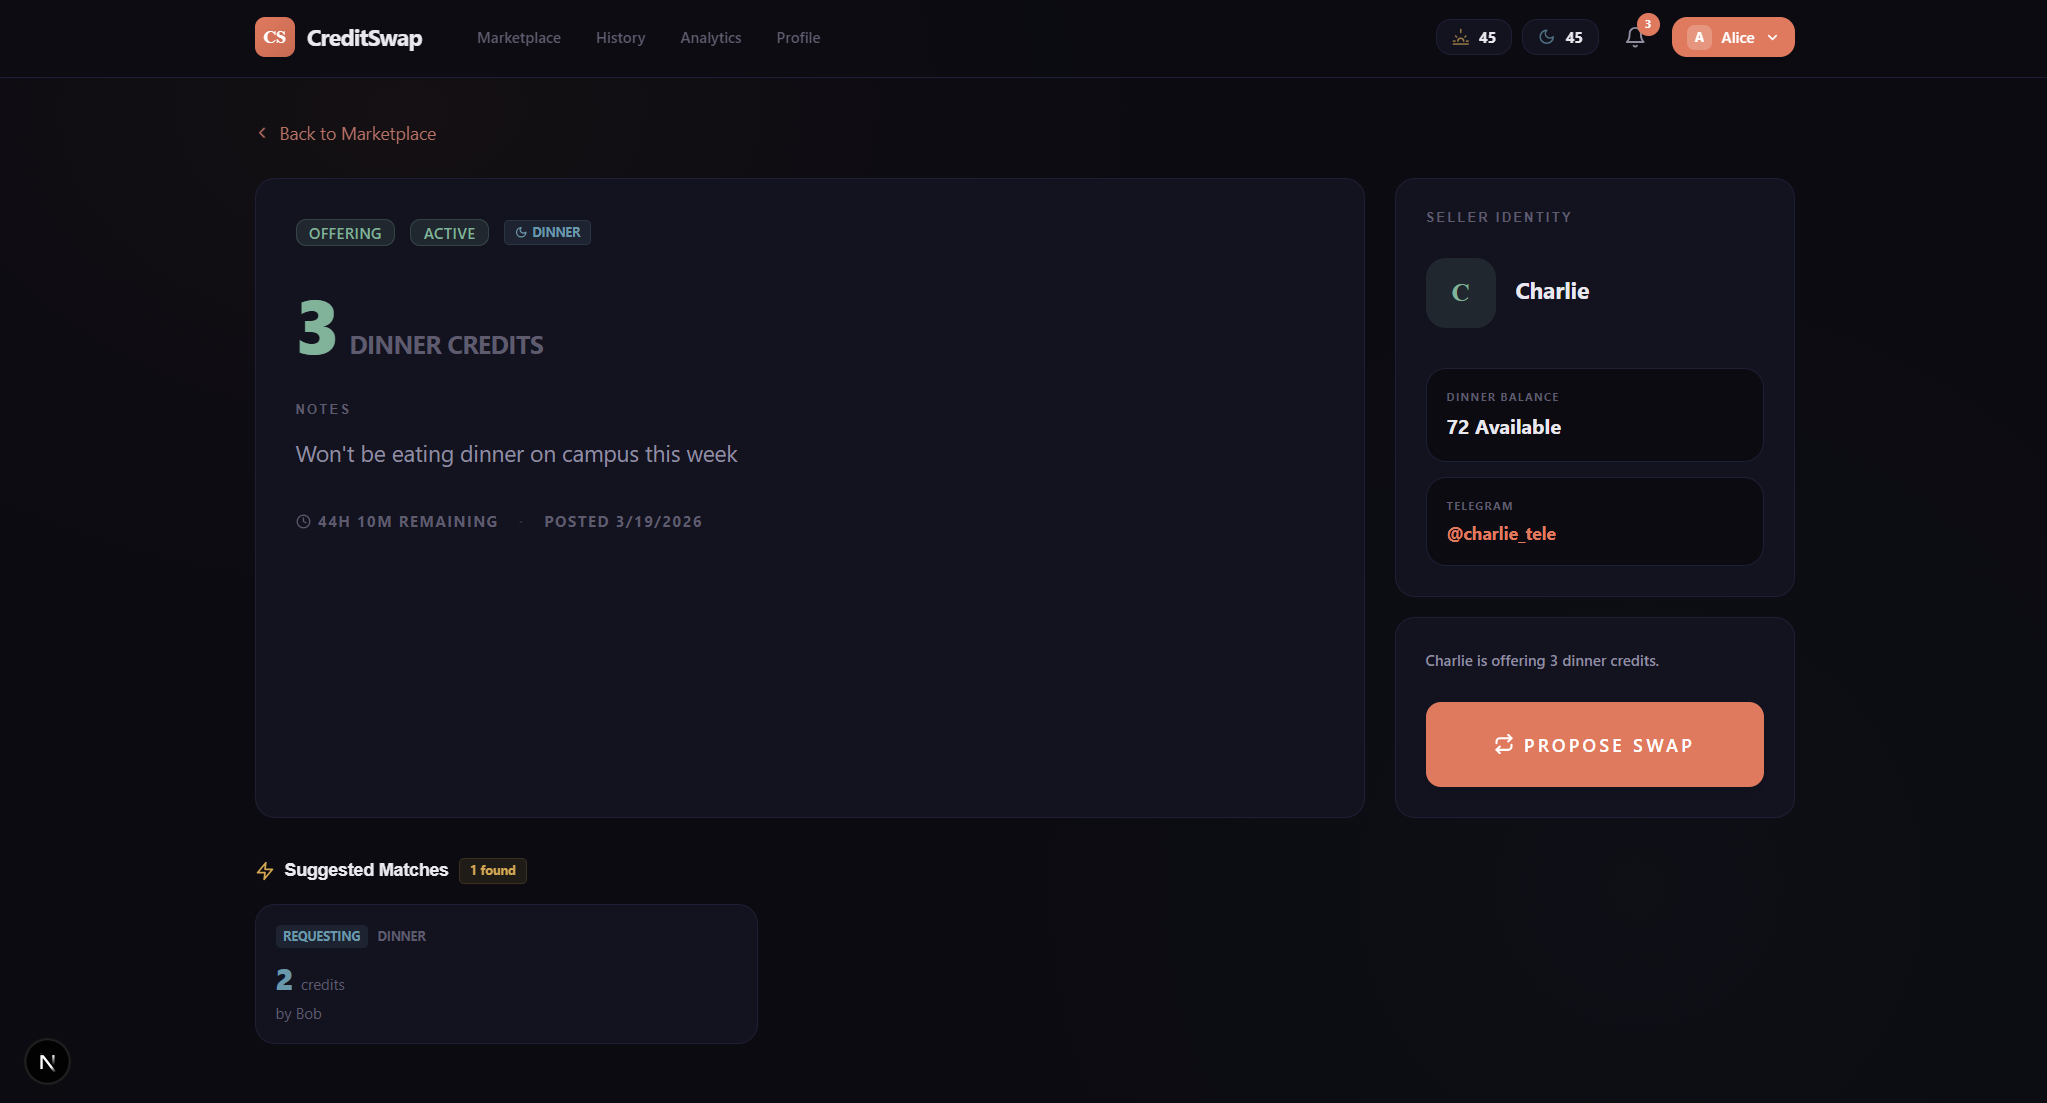Click the DINNER tag badge
2047x1103 pixels.
547,232
